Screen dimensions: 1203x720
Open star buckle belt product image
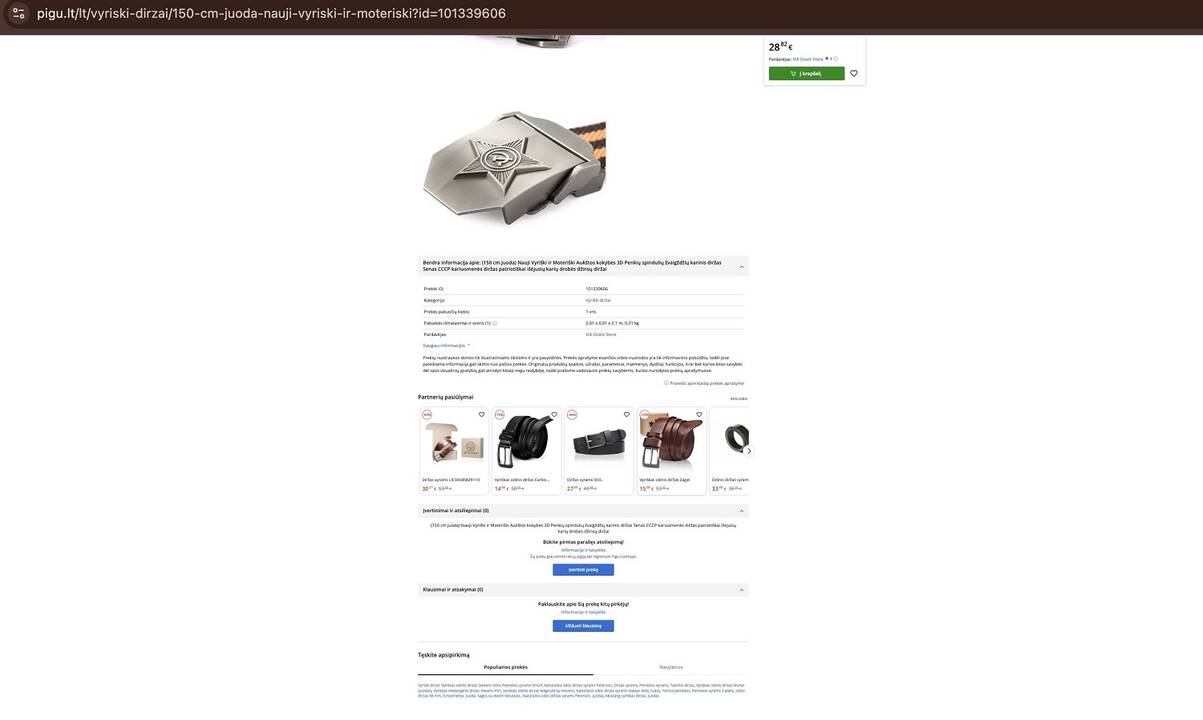coord(514,166)
